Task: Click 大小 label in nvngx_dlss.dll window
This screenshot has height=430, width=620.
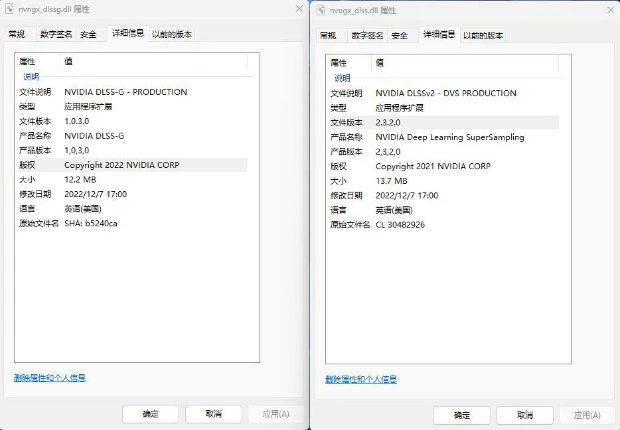Action: [338, 181]
